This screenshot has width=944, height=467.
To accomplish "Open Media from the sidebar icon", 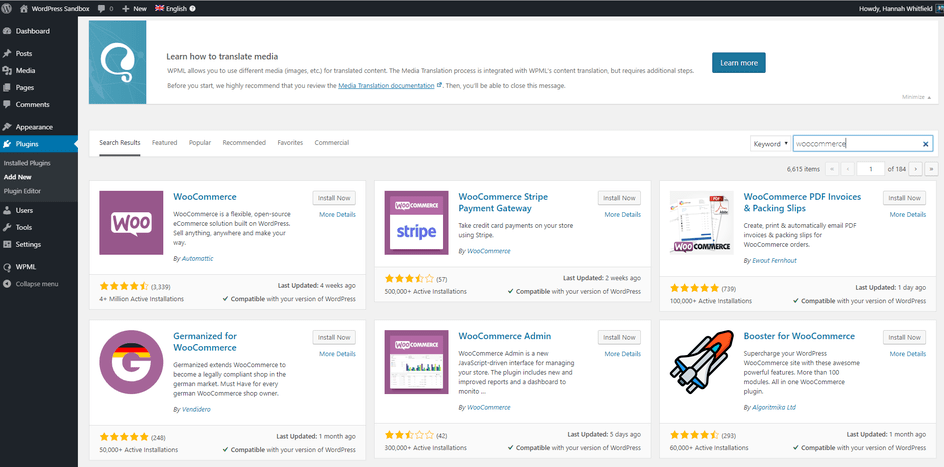I will pyautogui.click(x=8, y=71).
